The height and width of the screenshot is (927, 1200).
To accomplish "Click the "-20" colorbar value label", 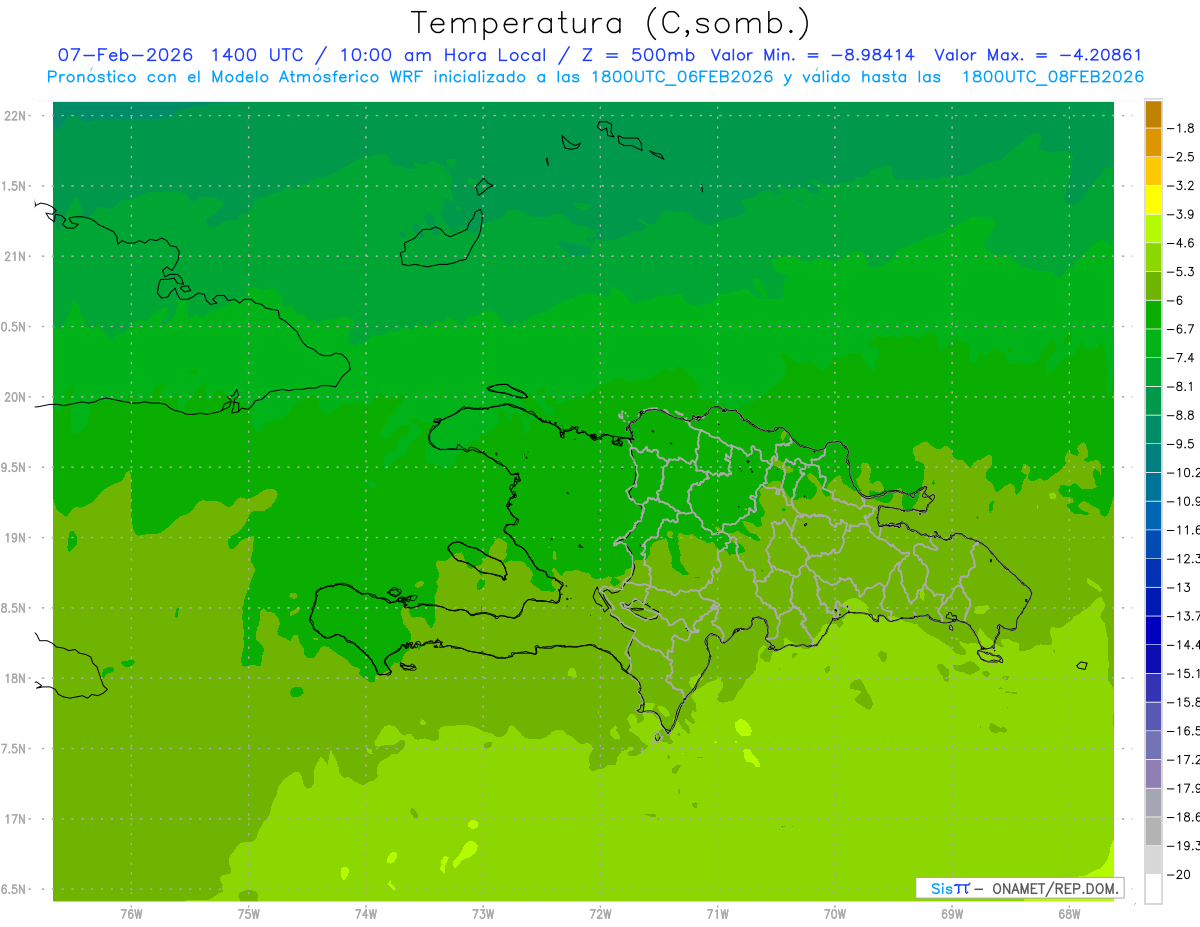I will click(x=1178, y=874).
